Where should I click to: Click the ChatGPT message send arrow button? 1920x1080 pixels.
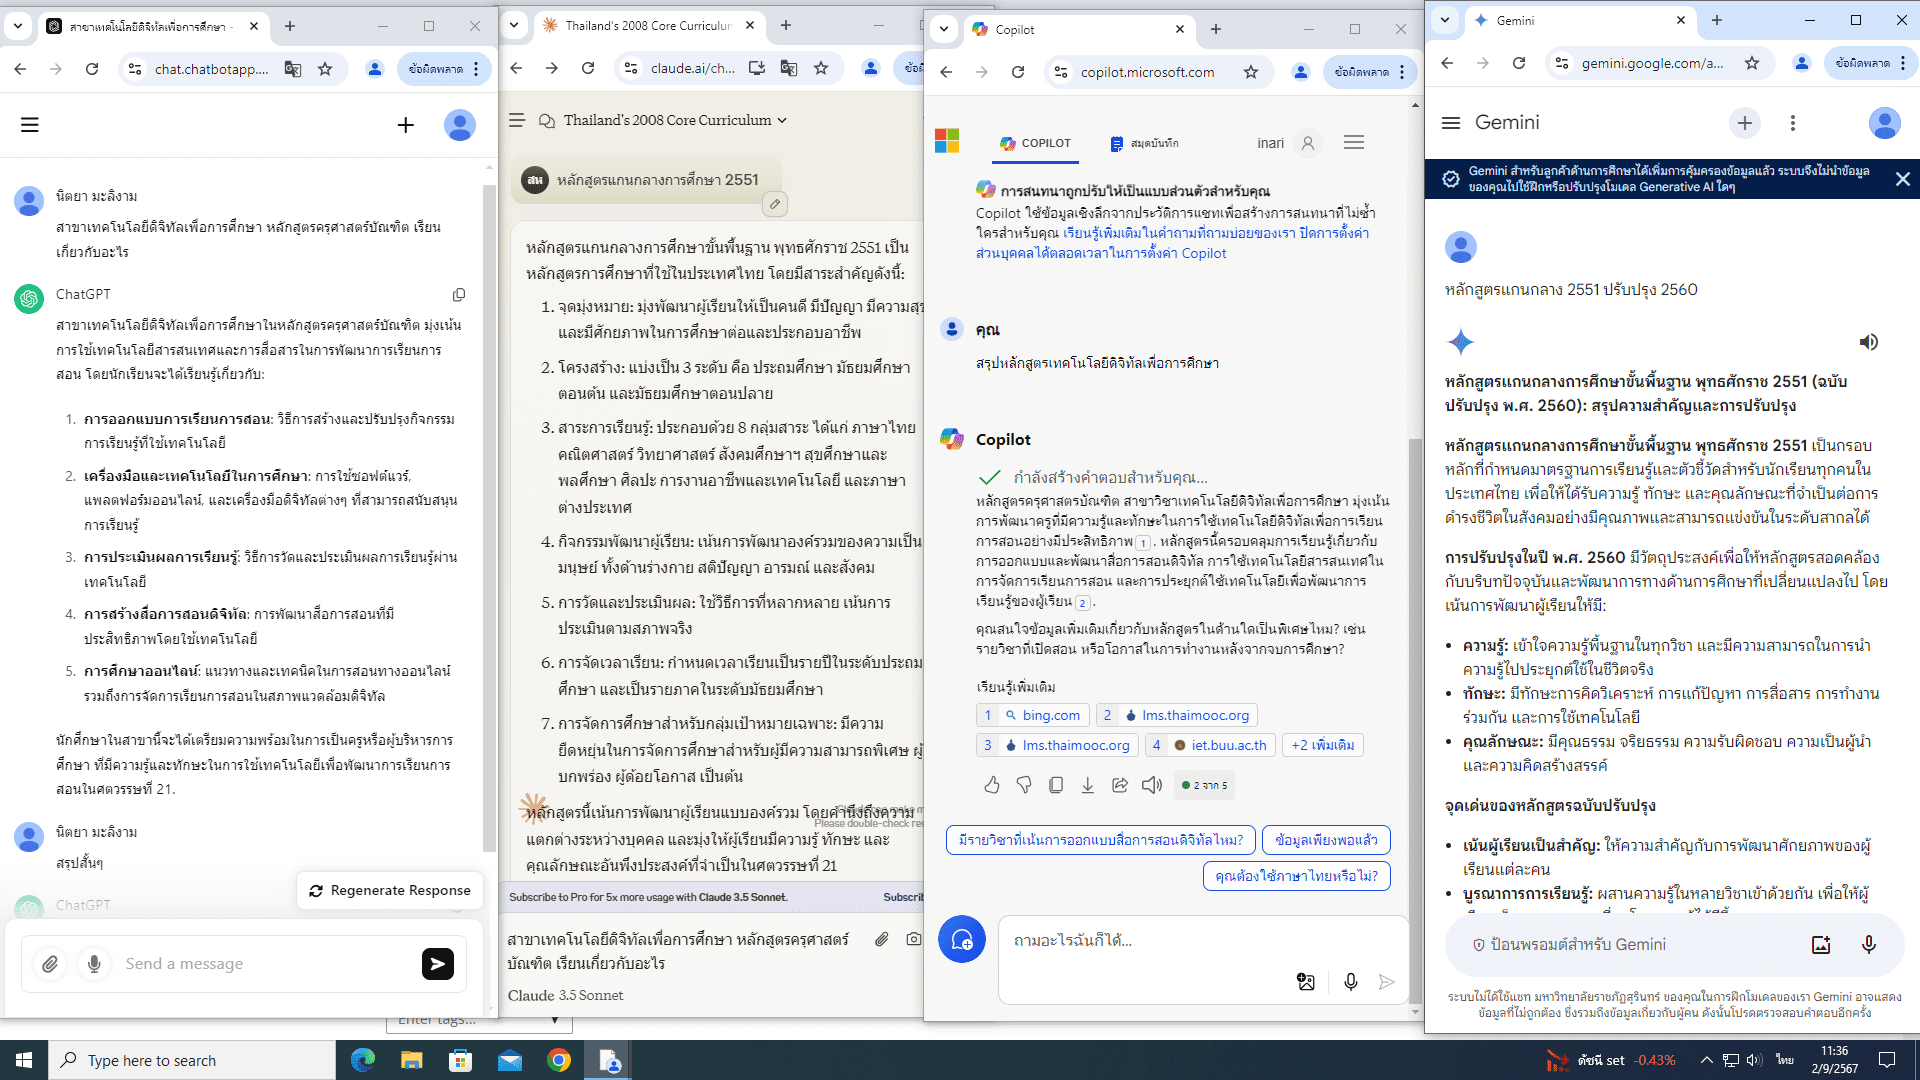click(437, 964)
